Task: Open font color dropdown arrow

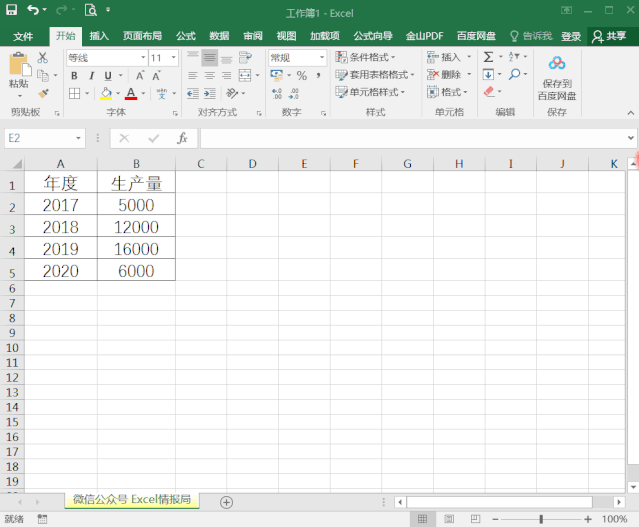Action: [x=143, y=94]
